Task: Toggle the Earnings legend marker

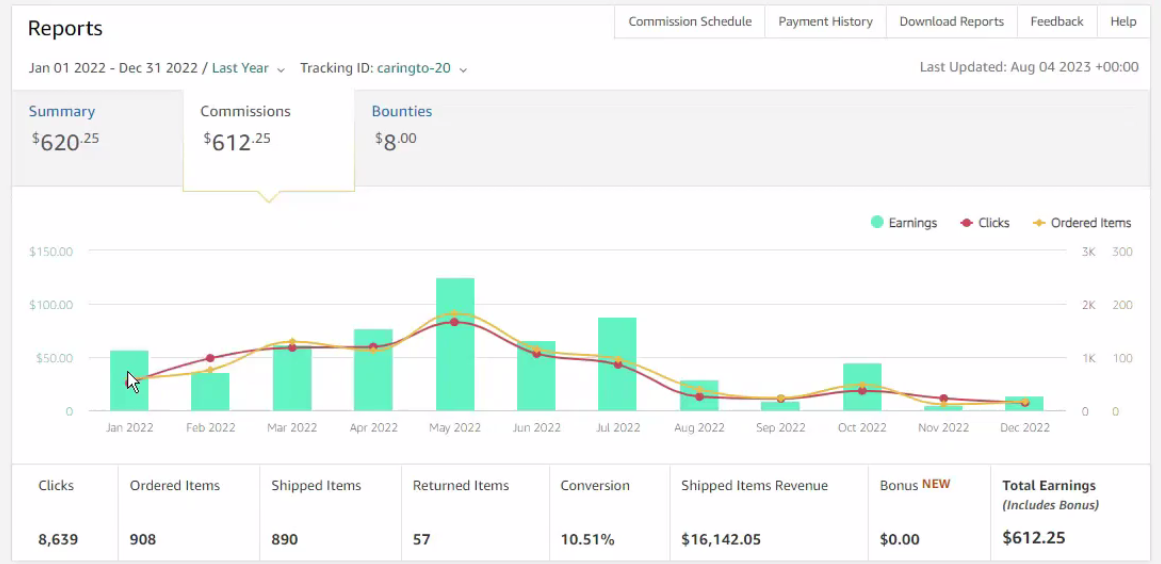Action: pyautogui.click(x=877, y=222)
